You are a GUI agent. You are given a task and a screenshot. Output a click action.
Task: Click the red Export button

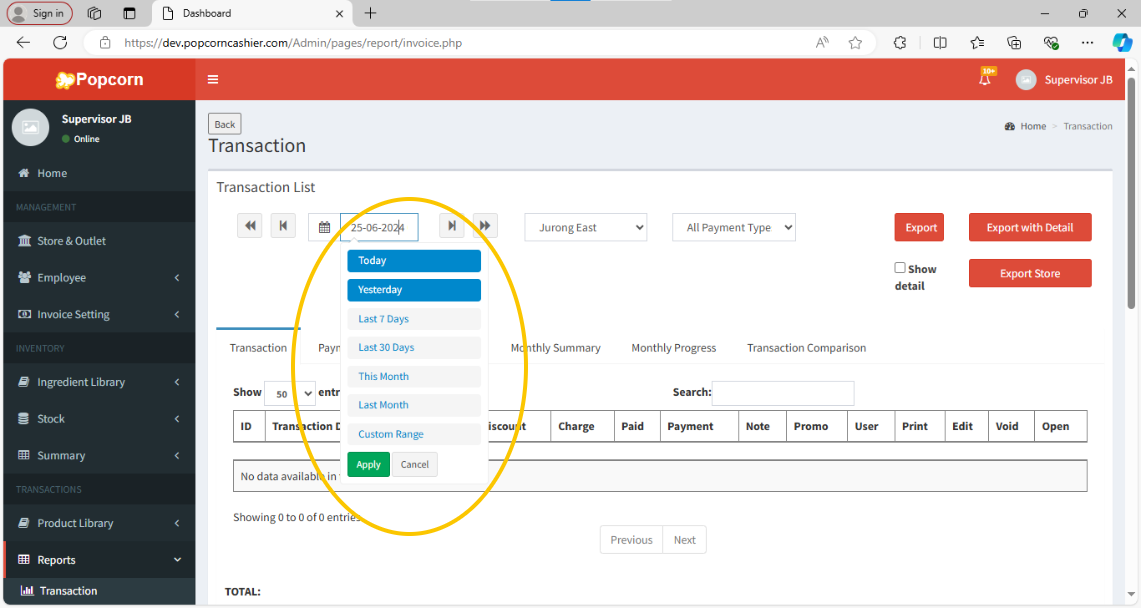[920, 228]
